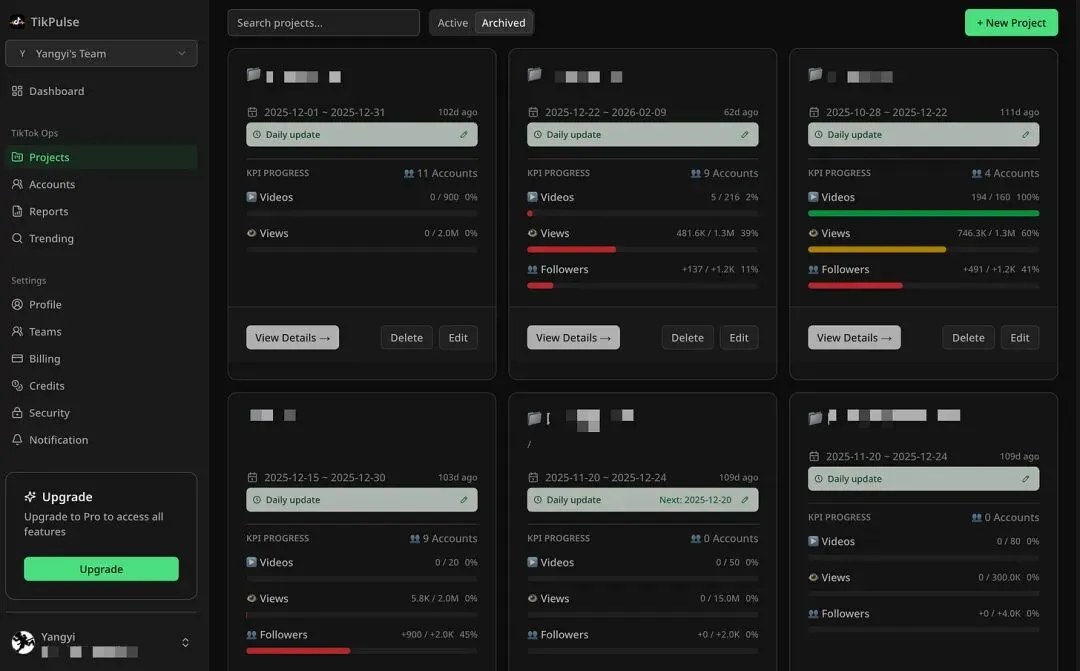
Task: Click calendar icon beside 2025-12-15 ~ 2025-12-30
Action: point(252,477)
